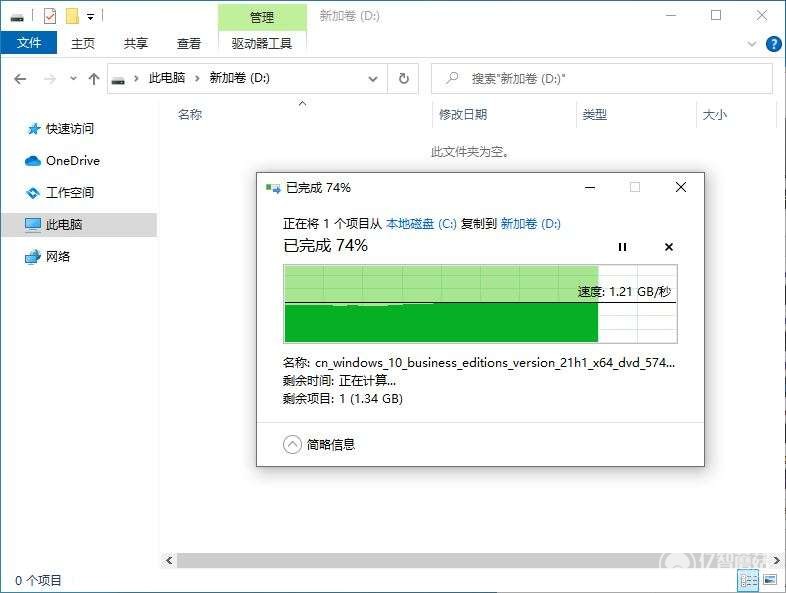Close the copy progress dialog window
786x593 pixels.
[681, 187]
